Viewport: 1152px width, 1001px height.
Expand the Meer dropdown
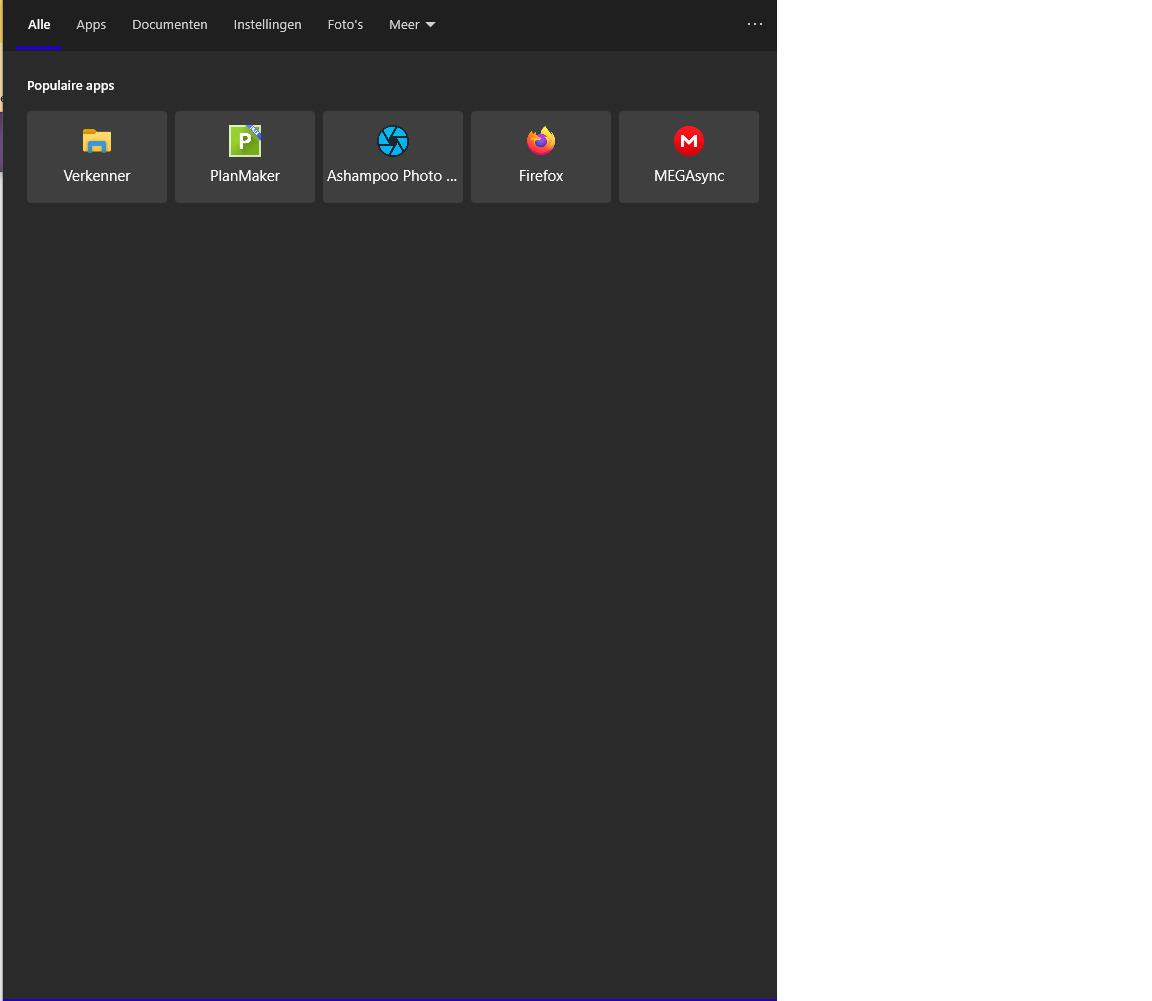coord(412,24)
